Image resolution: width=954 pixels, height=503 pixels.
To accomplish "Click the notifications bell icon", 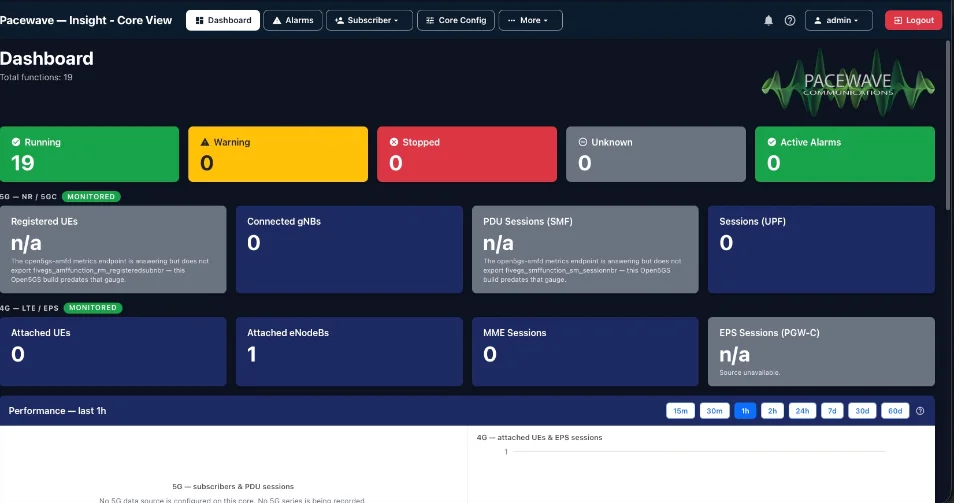I will 768,20.
